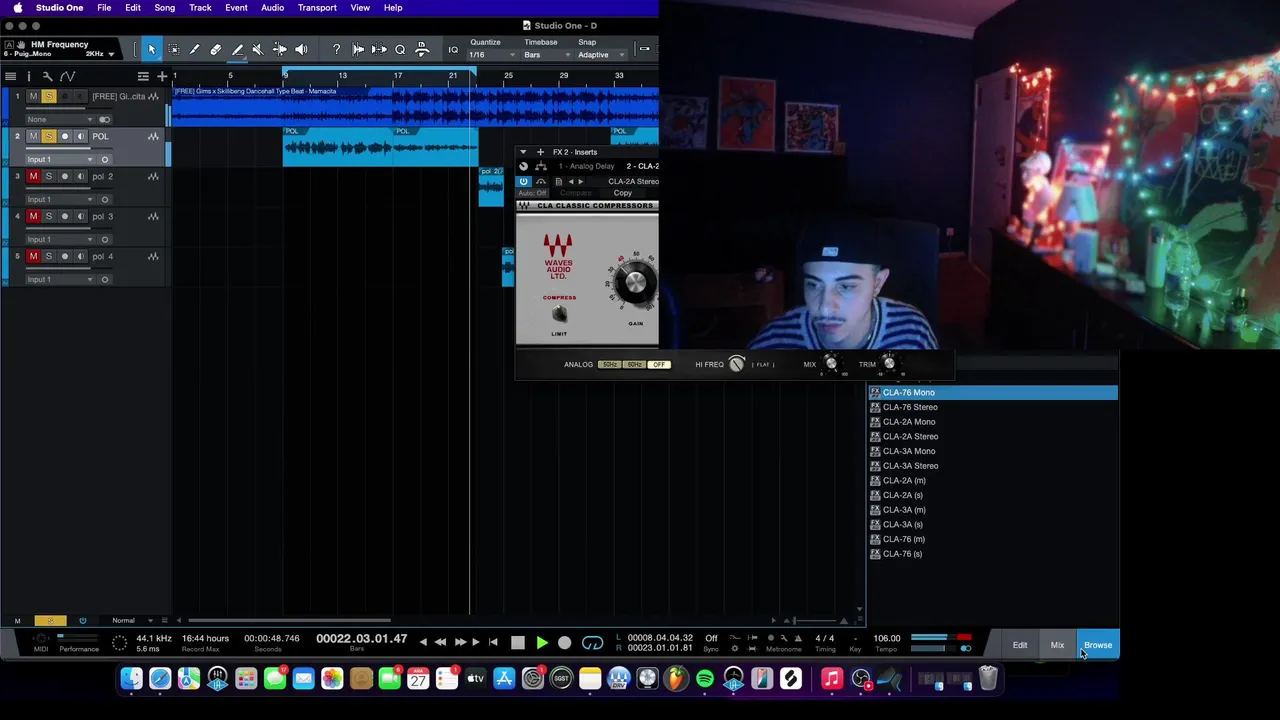This screenshot has height=720, width=1280.
Task: Click the Mix button
Action: (1057, 645)
